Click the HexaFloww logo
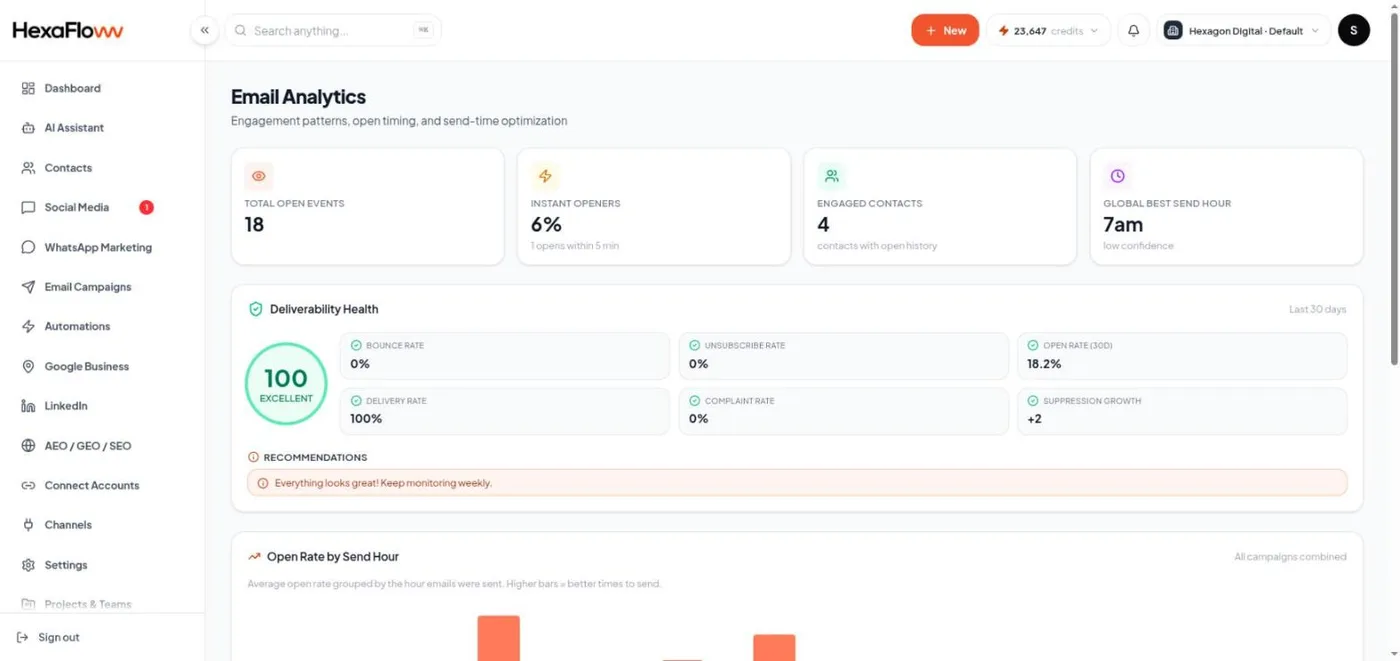Image resolution: width=1400 pixels, height=661 pixels. (x=68, y=31)
